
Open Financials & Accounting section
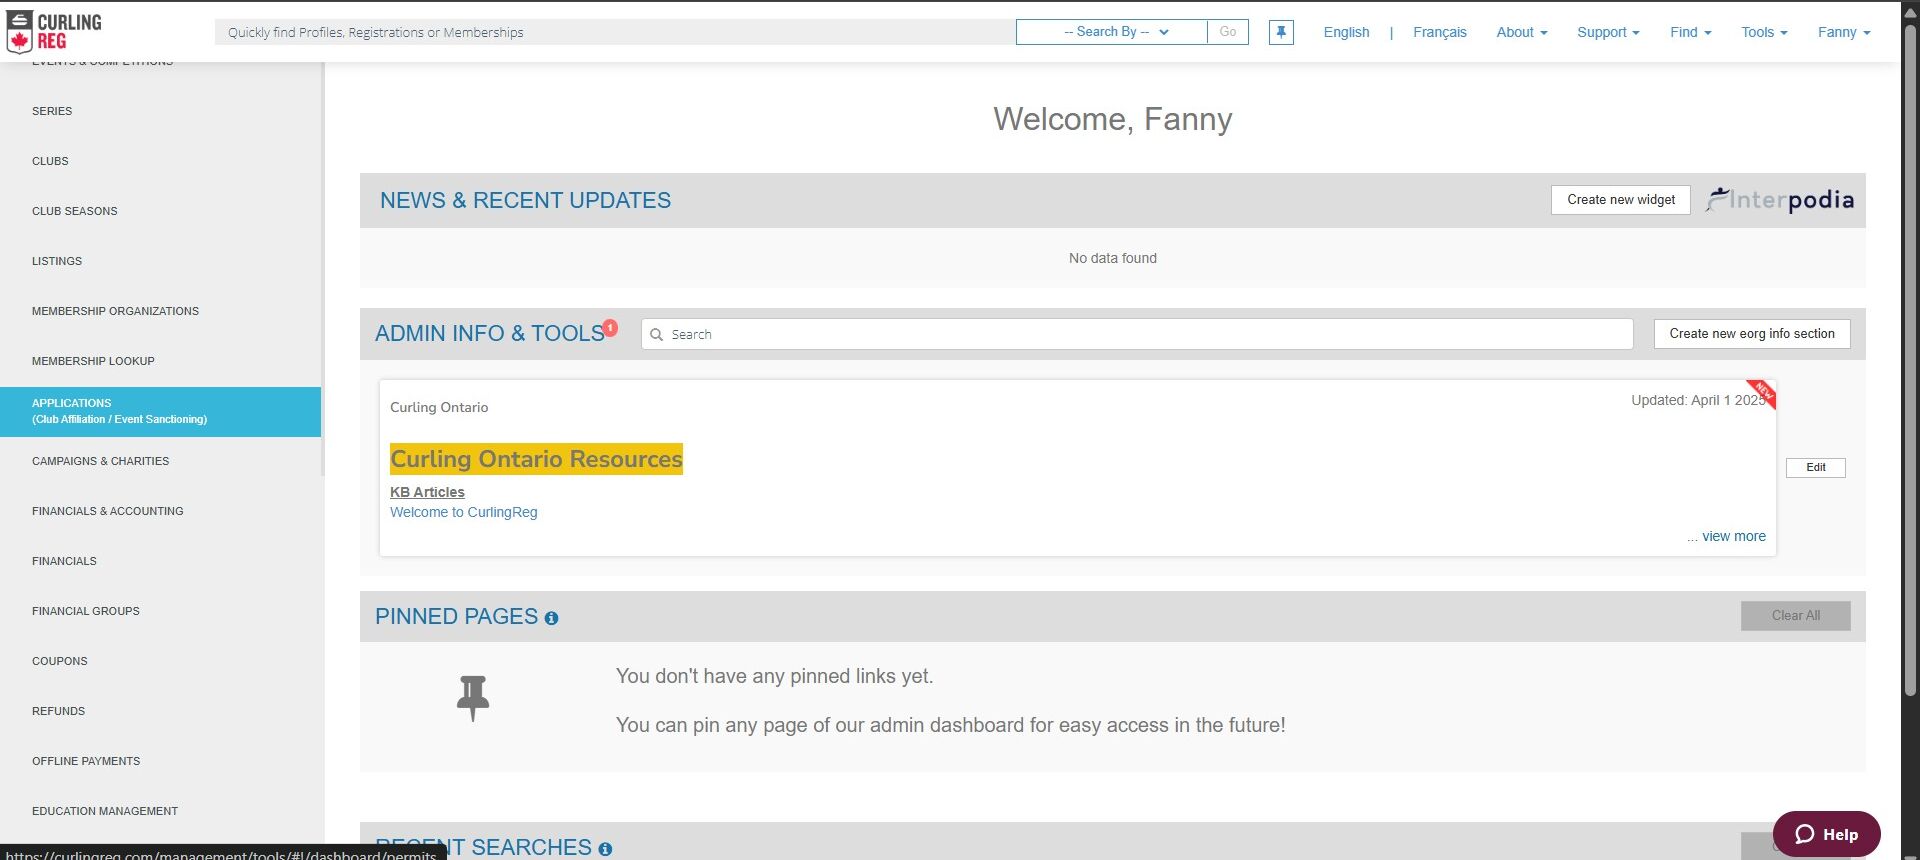pyautogui.click(x=160, y=511)
